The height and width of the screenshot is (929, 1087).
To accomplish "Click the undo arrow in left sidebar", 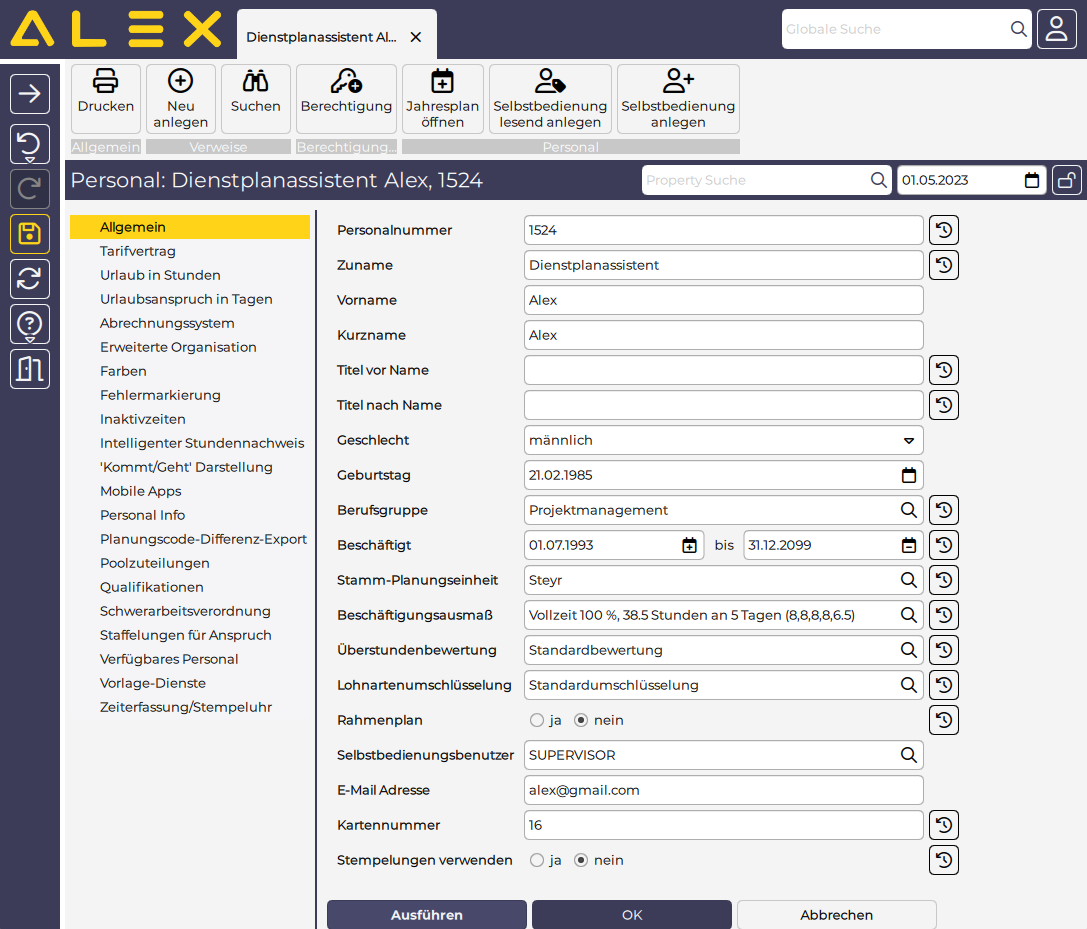I will [30, 143].
